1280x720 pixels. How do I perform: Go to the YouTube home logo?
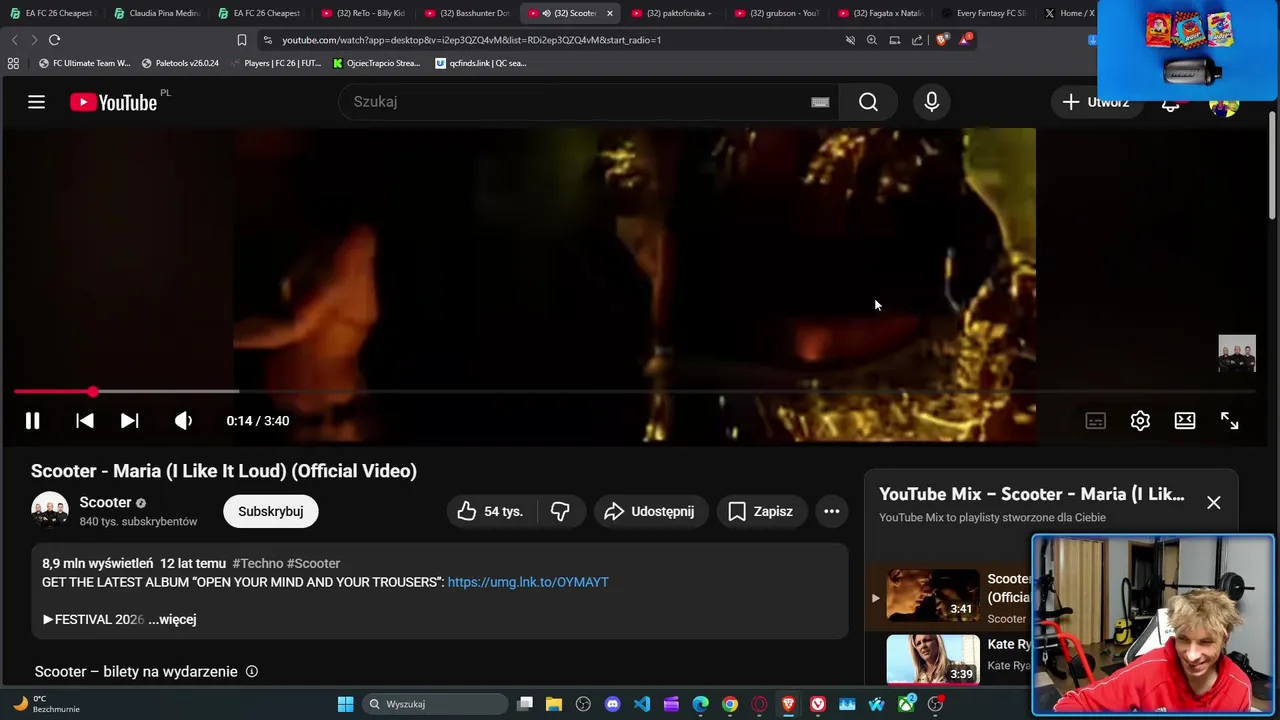[x=113, y=102]
